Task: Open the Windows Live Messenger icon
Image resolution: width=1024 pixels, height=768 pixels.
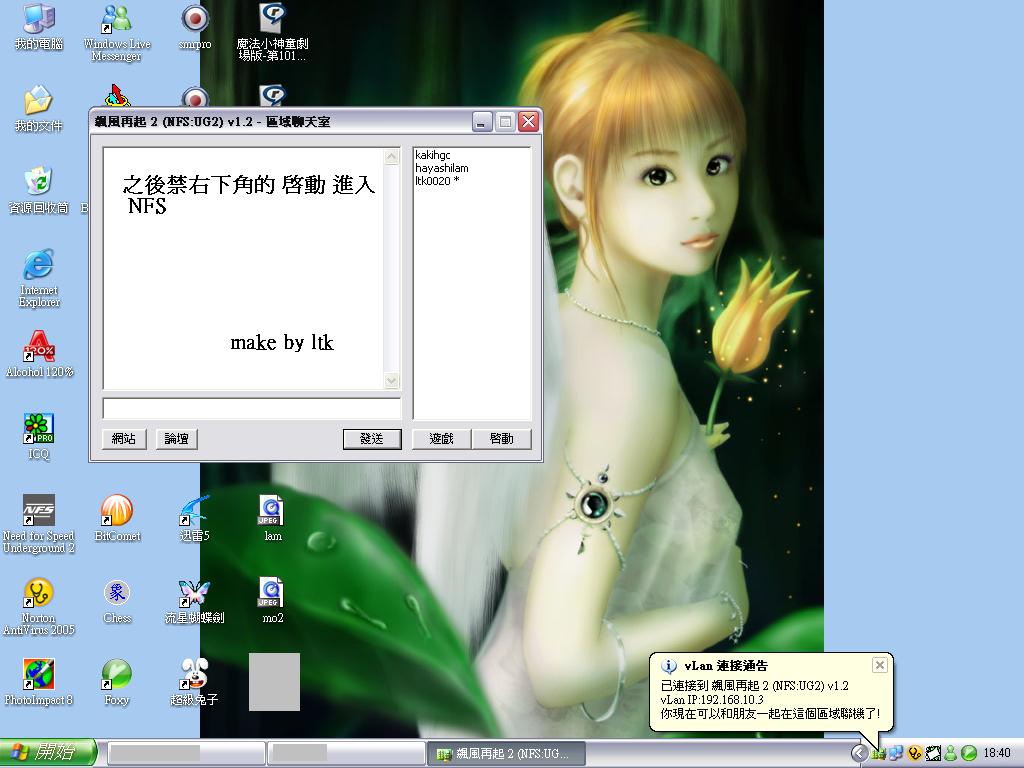Action: coord(117,20)
